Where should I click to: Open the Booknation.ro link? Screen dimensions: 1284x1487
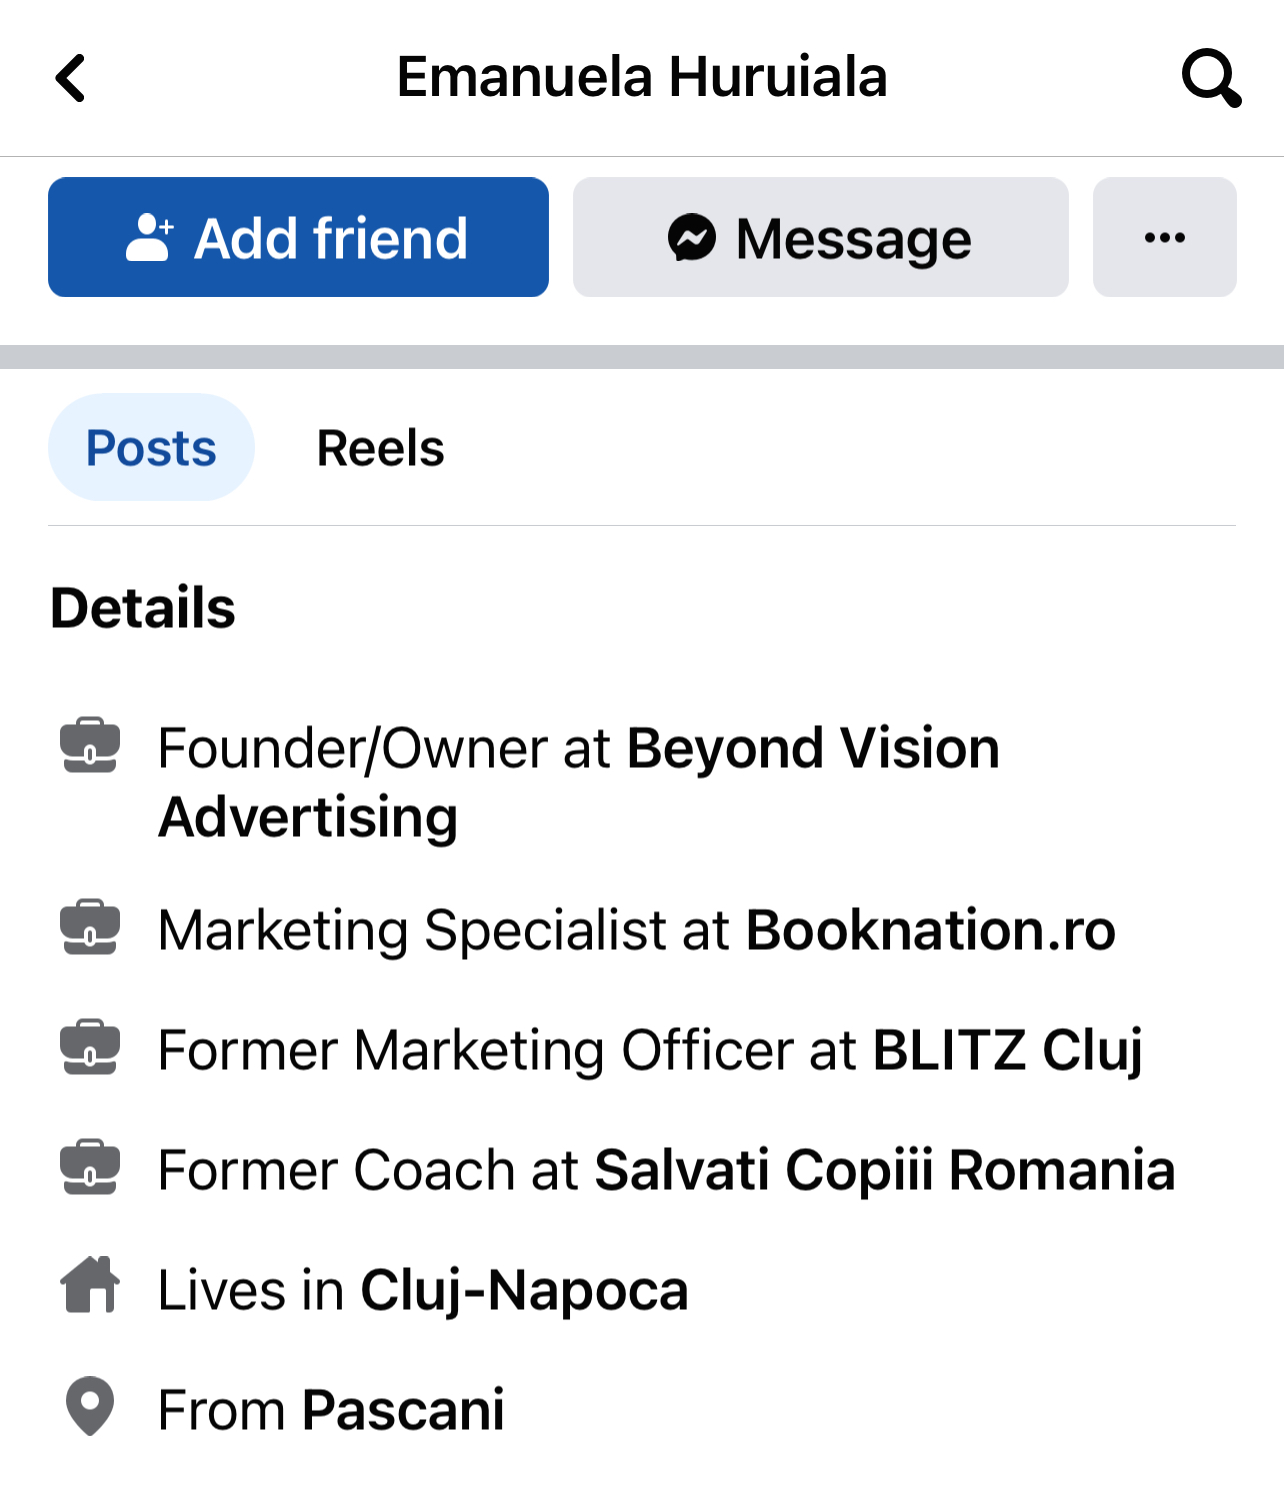(x=931, y=930)
